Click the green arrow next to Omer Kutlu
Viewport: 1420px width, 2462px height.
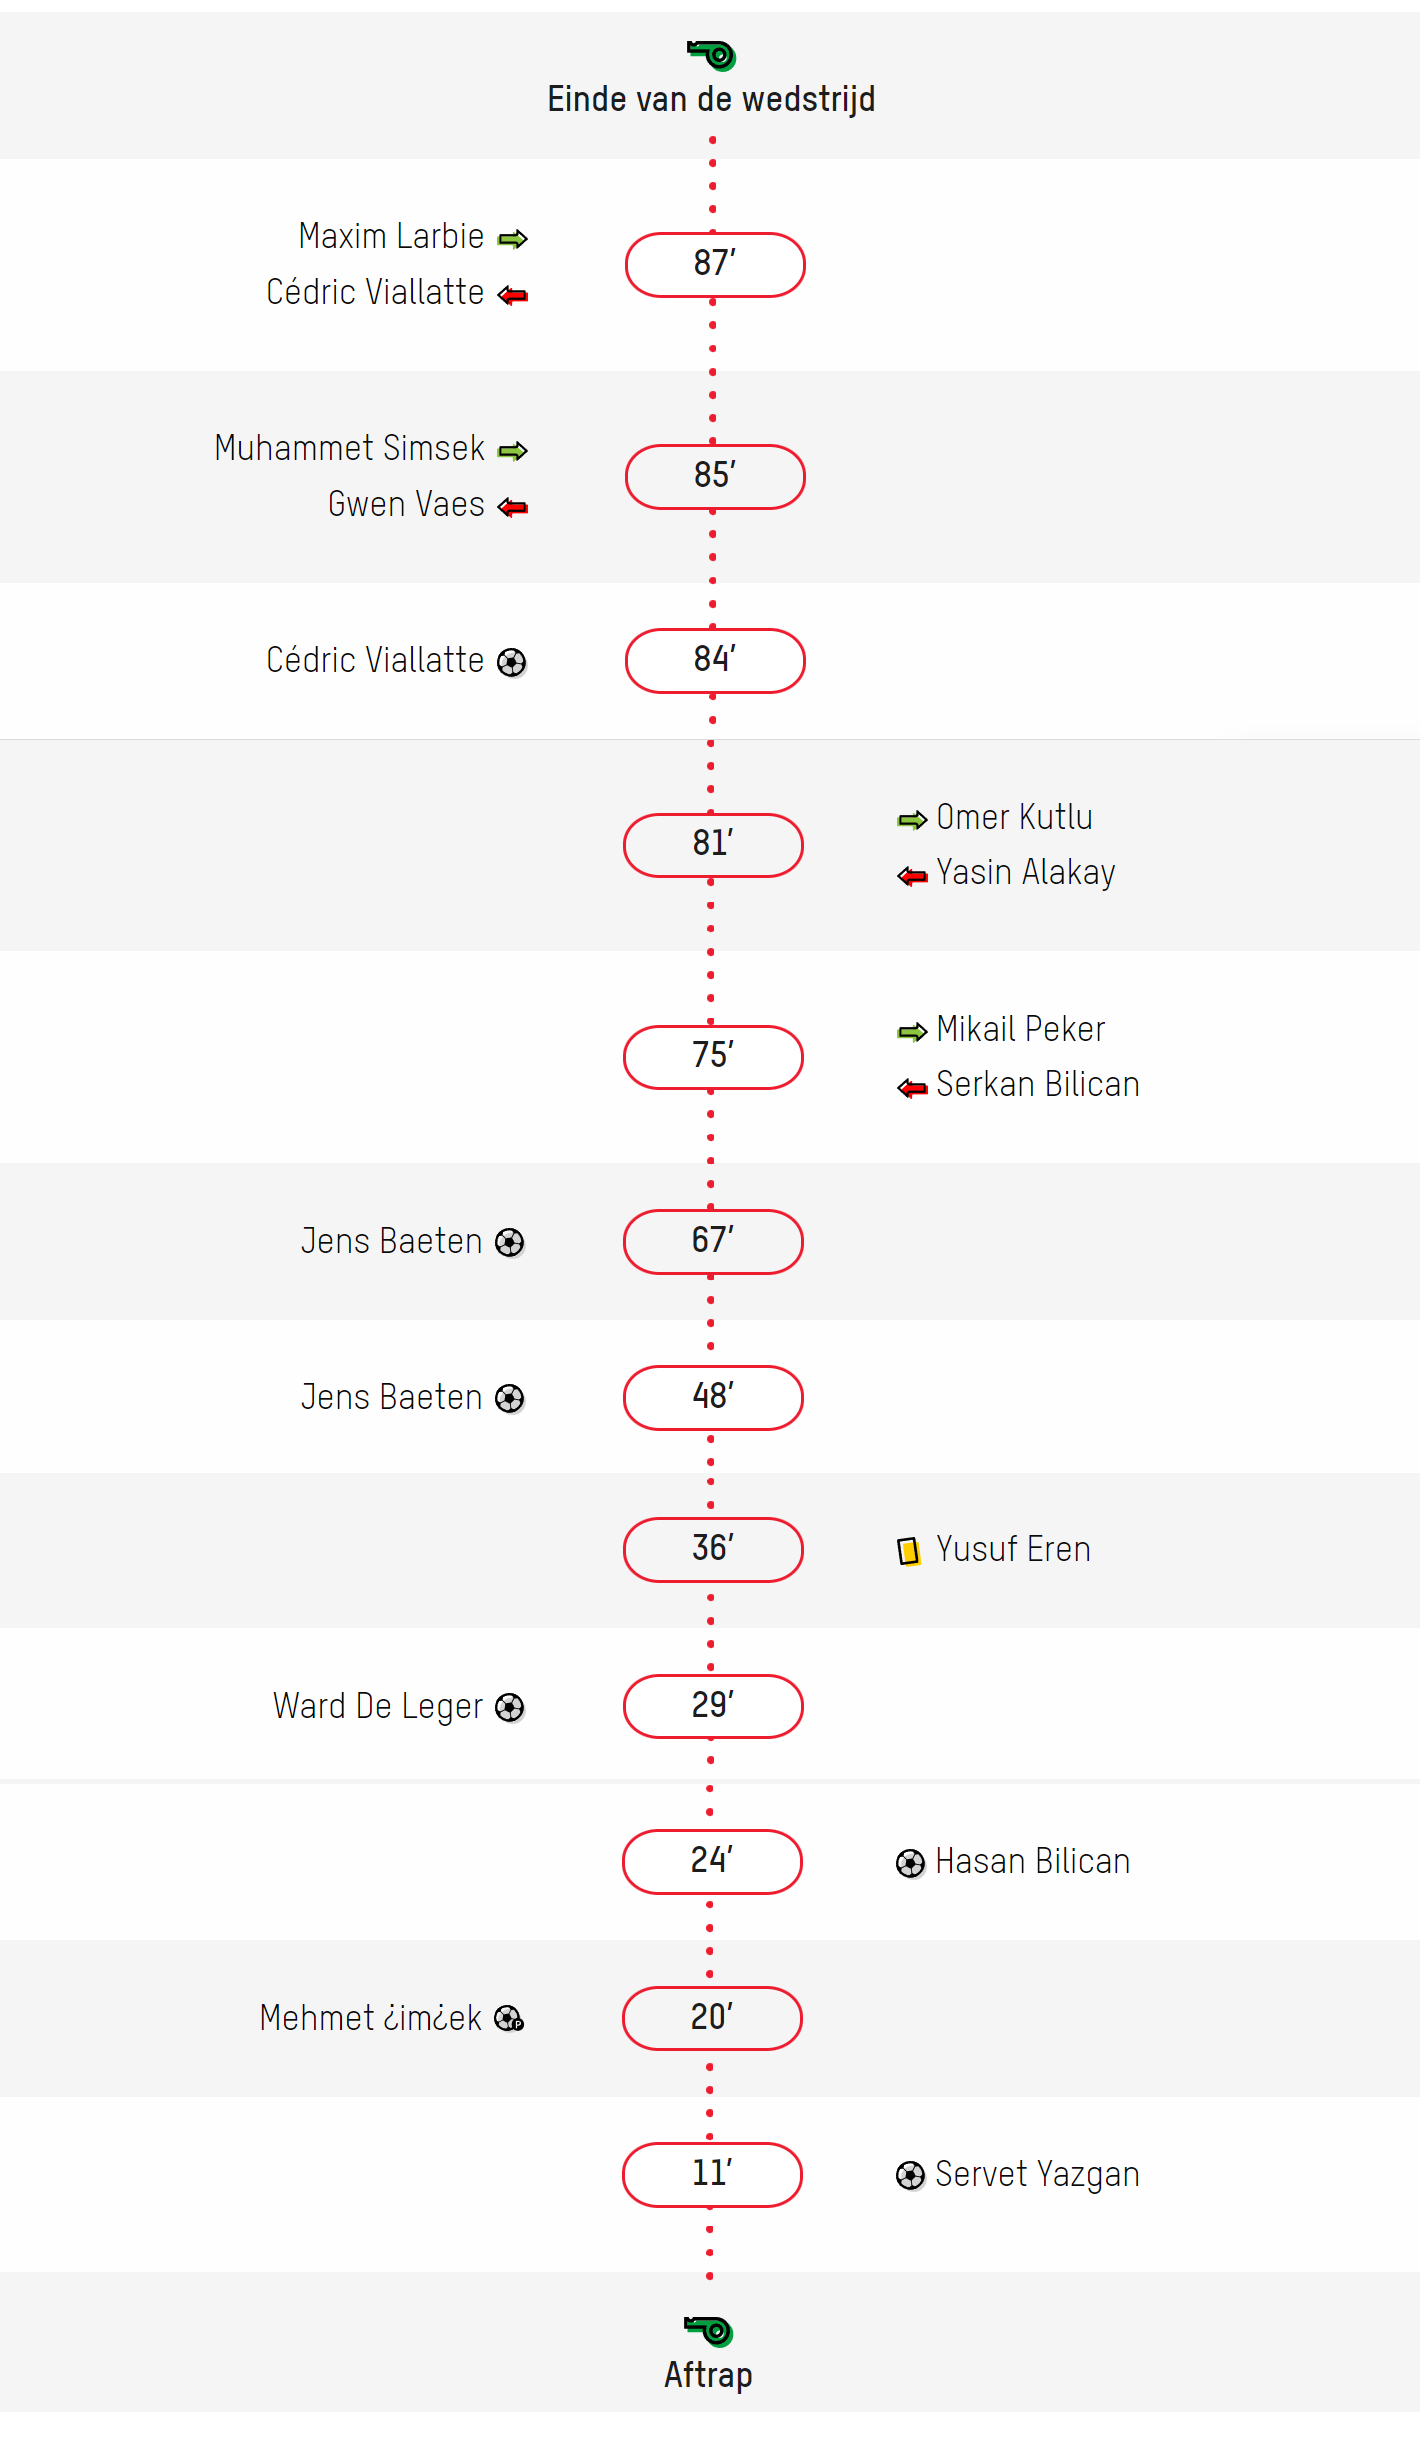912,820
